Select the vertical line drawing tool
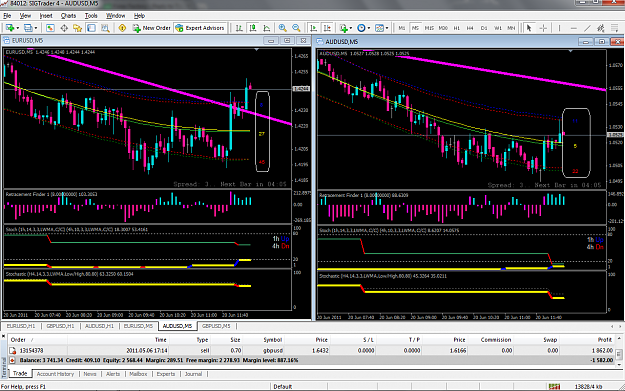Screen dimensions: 625x391 [560, 28]
